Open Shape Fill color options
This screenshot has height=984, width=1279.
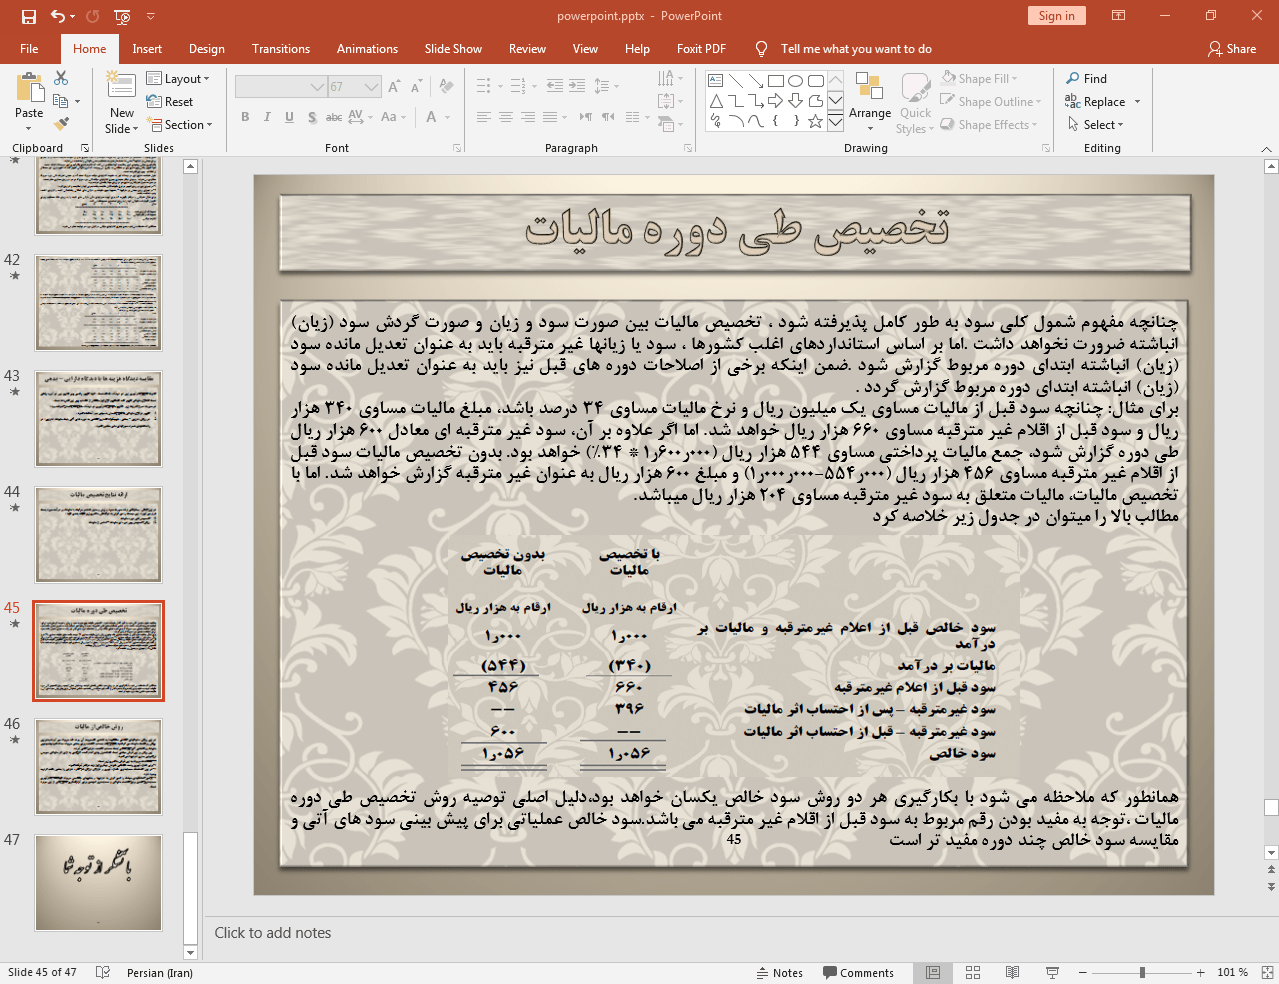979,79
